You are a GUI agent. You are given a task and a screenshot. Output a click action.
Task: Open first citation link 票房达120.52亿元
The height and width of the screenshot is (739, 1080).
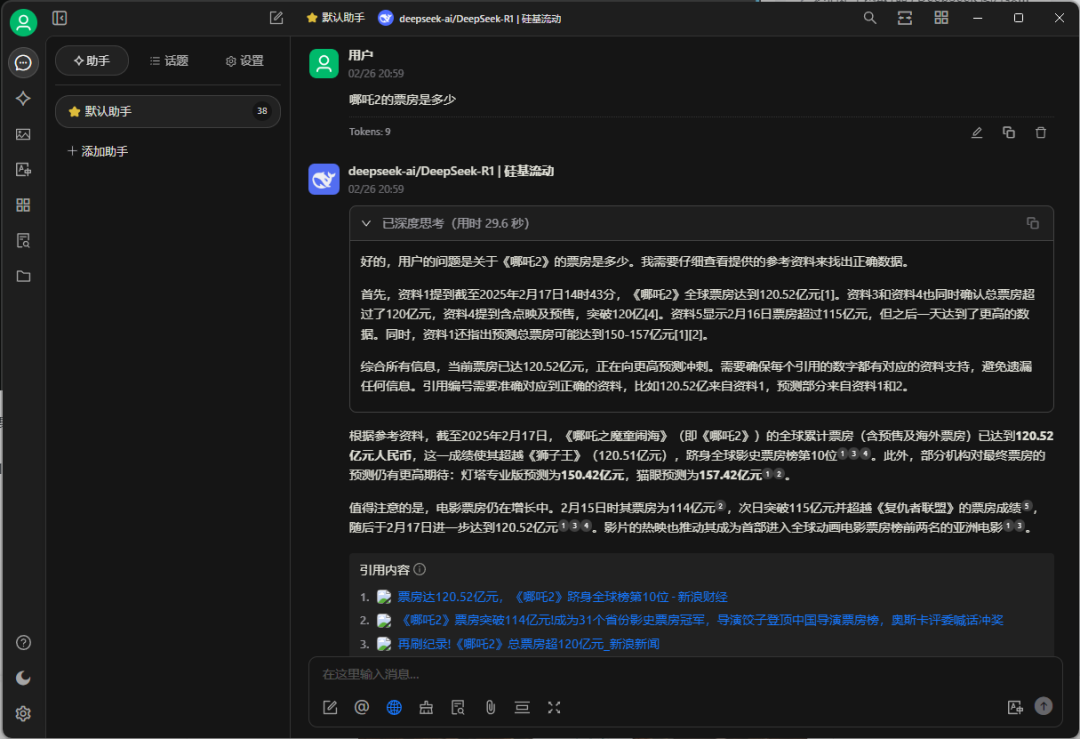click(x=562, y=596)
